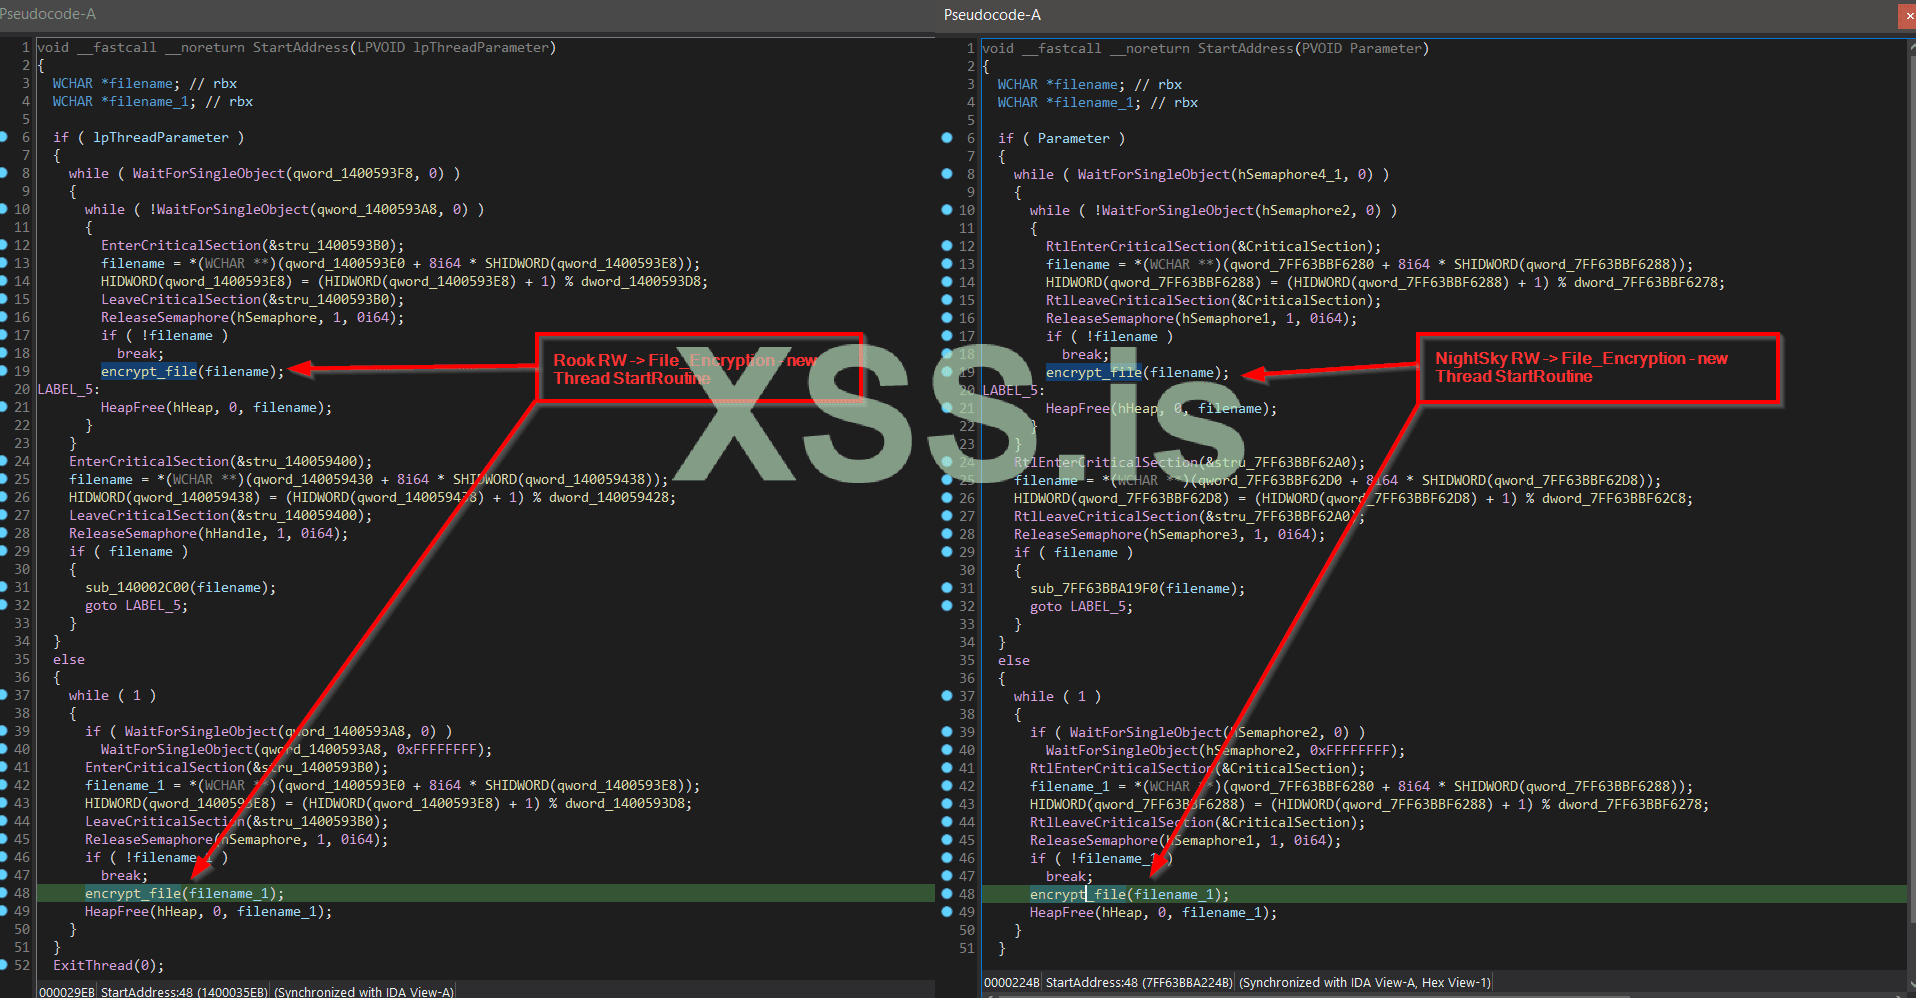The width and height of the screenshot is (1916, 998).
Task: Click 0xFFFFFFFF on left pane line 40
Action: [437, 749]
